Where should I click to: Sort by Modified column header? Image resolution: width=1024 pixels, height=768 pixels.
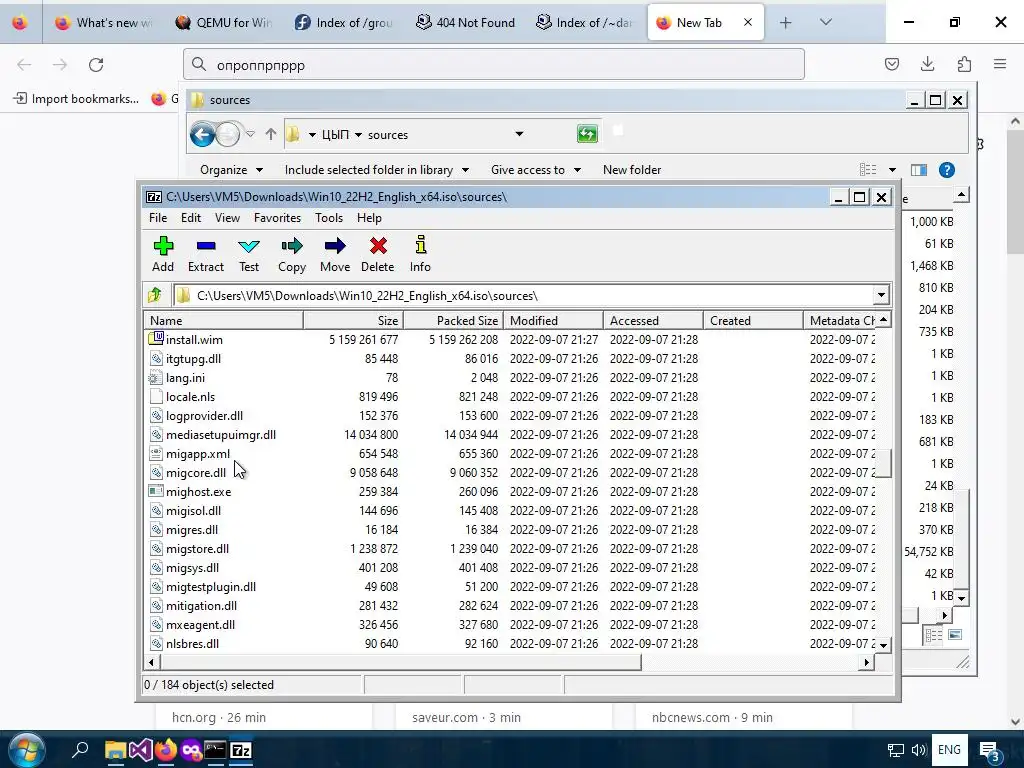click(553, 320)
